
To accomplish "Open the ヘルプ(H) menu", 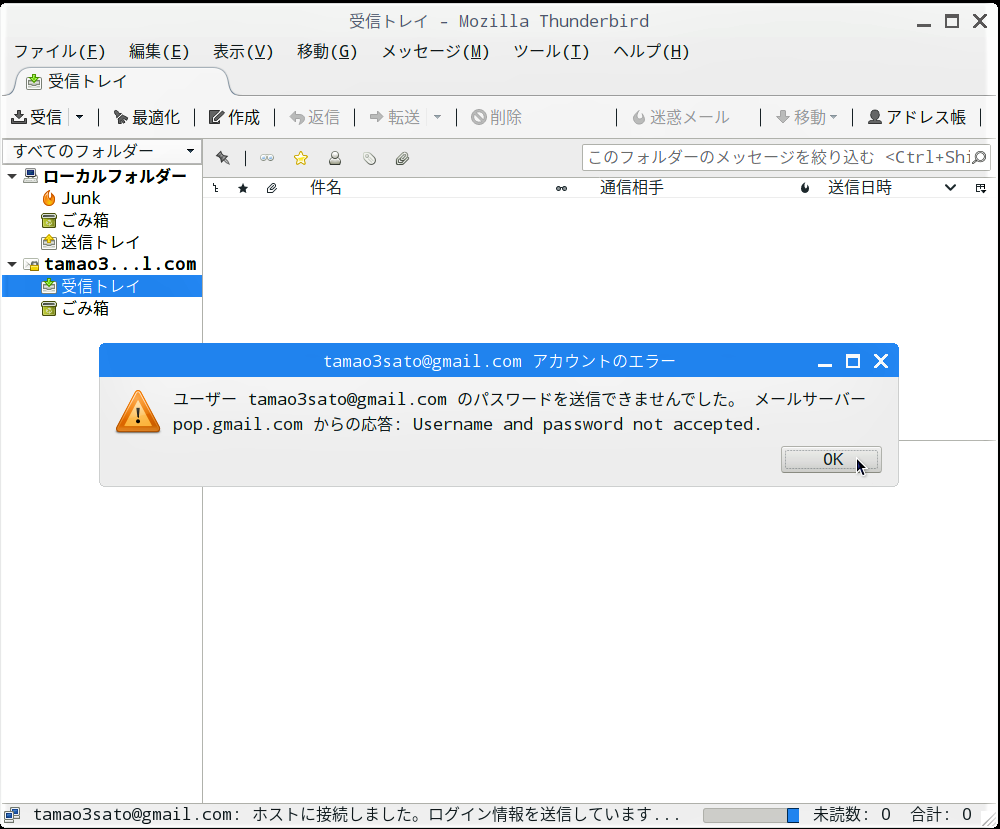I will coord(651,52).
